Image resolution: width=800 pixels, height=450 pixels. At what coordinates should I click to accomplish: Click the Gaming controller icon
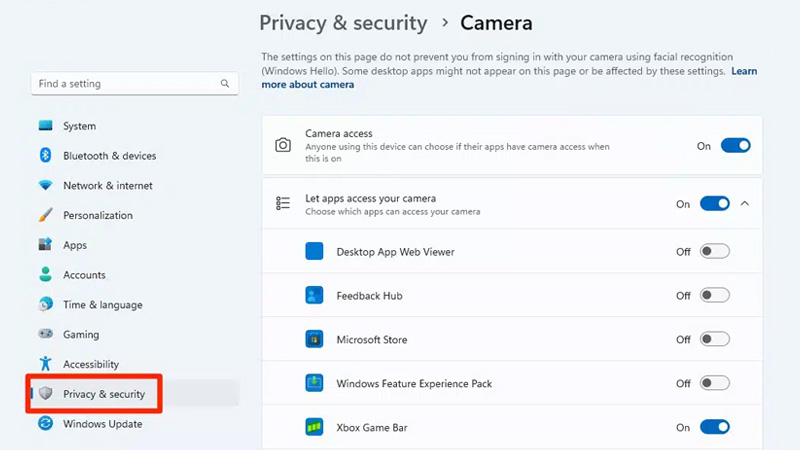[45, 334]
